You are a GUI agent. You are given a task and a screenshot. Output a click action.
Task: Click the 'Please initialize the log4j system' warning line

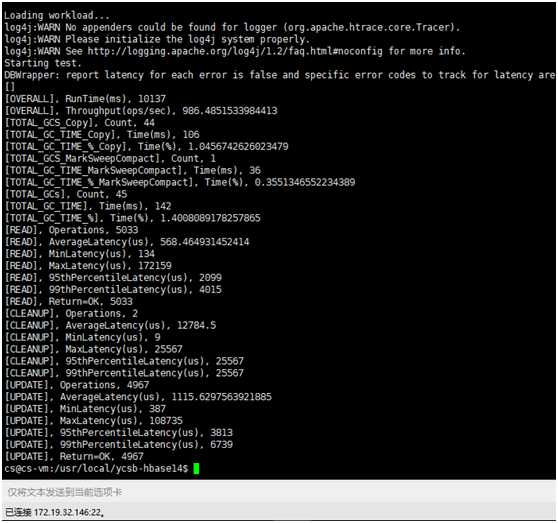coord(157,39)
